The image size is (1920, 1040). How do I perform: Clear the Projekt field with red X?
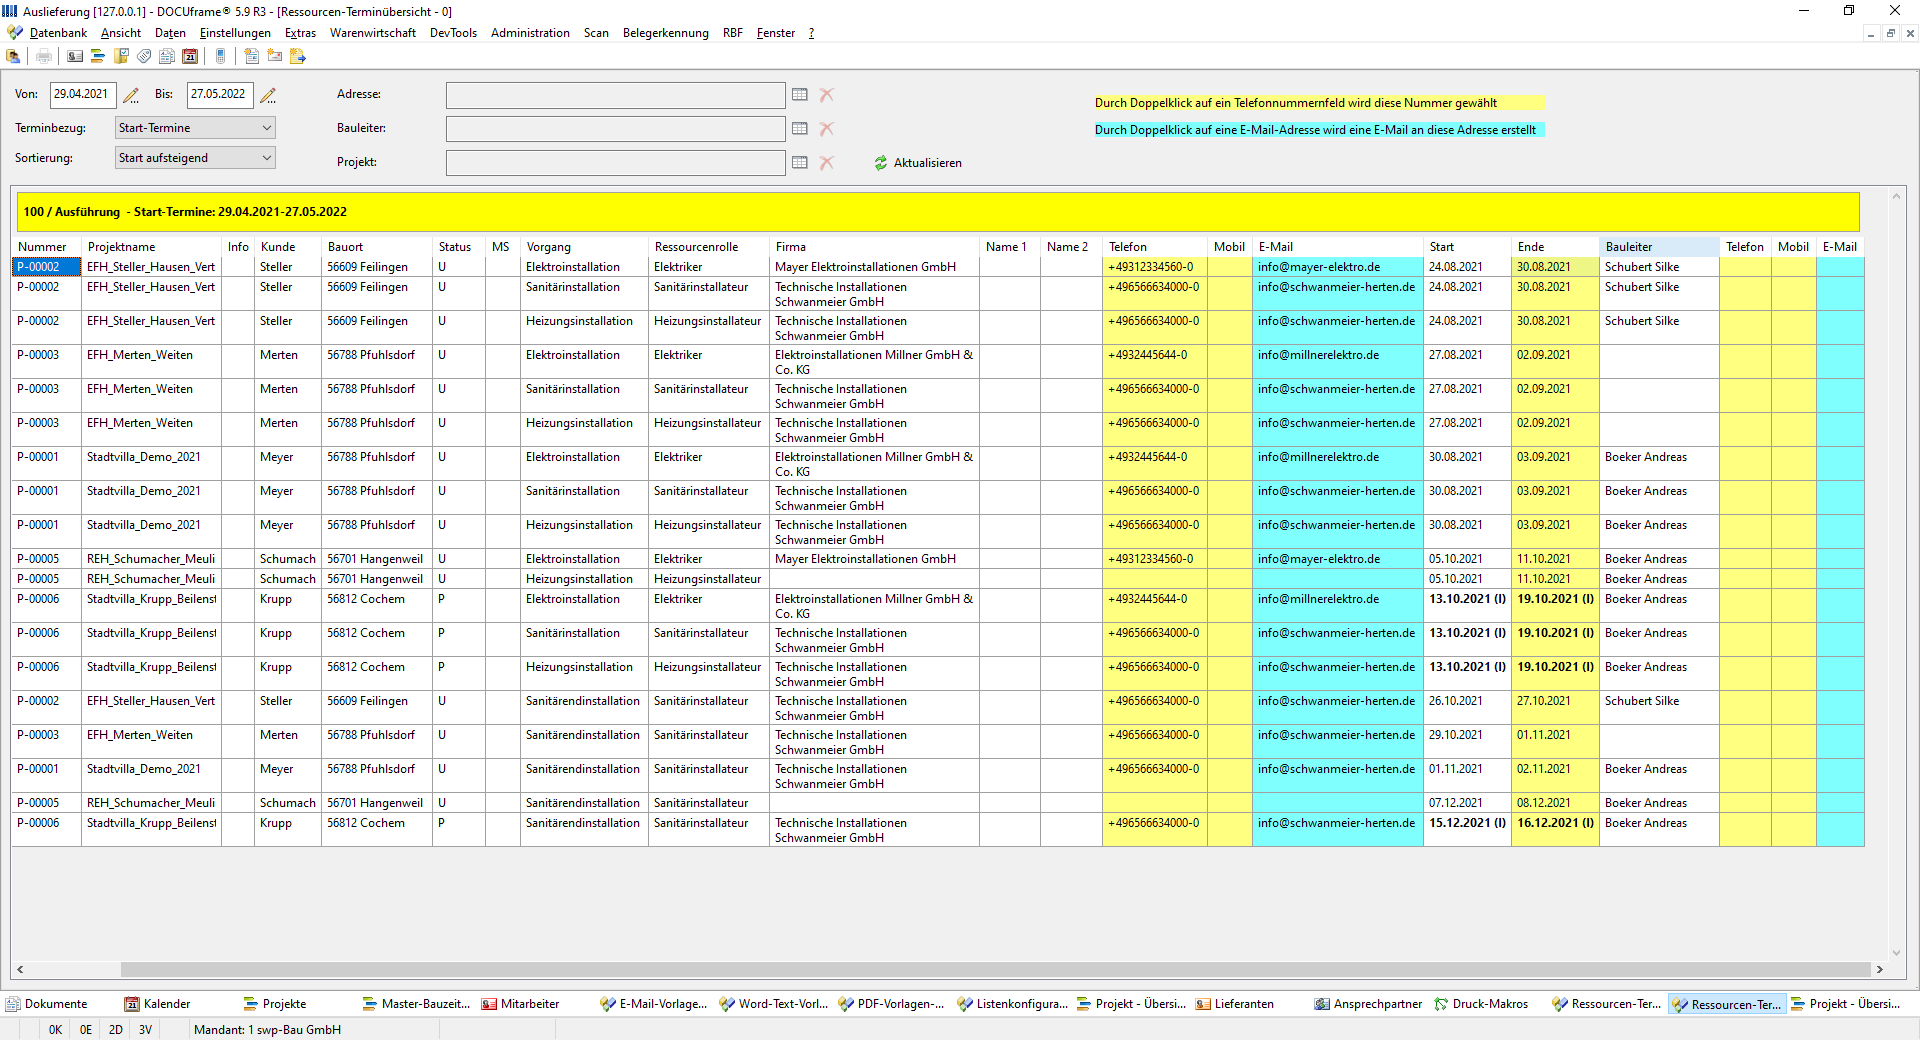pos(827,163)
